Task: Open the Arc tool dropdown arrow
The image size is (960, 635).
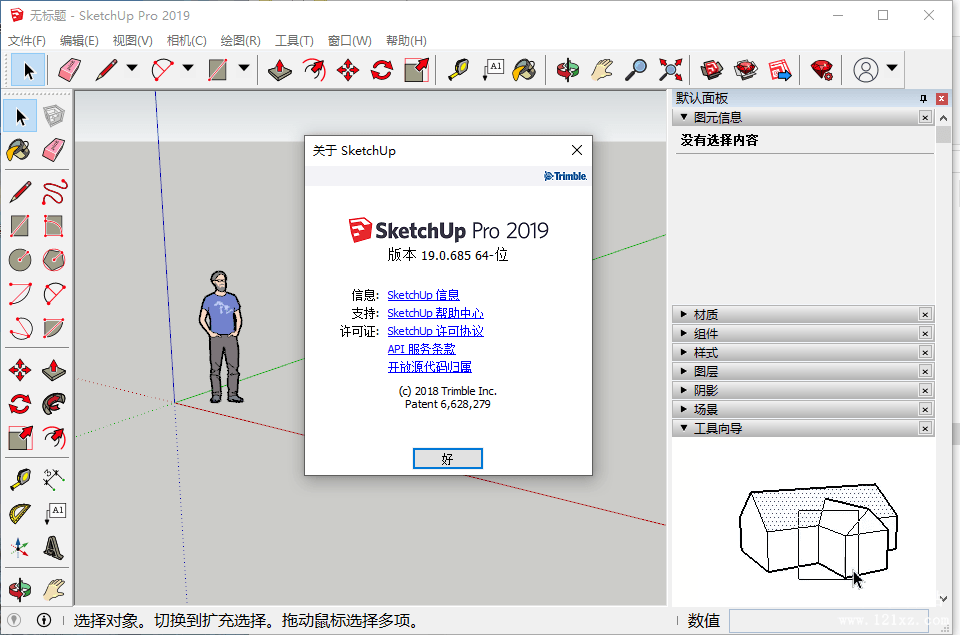Action: point(188,68)
